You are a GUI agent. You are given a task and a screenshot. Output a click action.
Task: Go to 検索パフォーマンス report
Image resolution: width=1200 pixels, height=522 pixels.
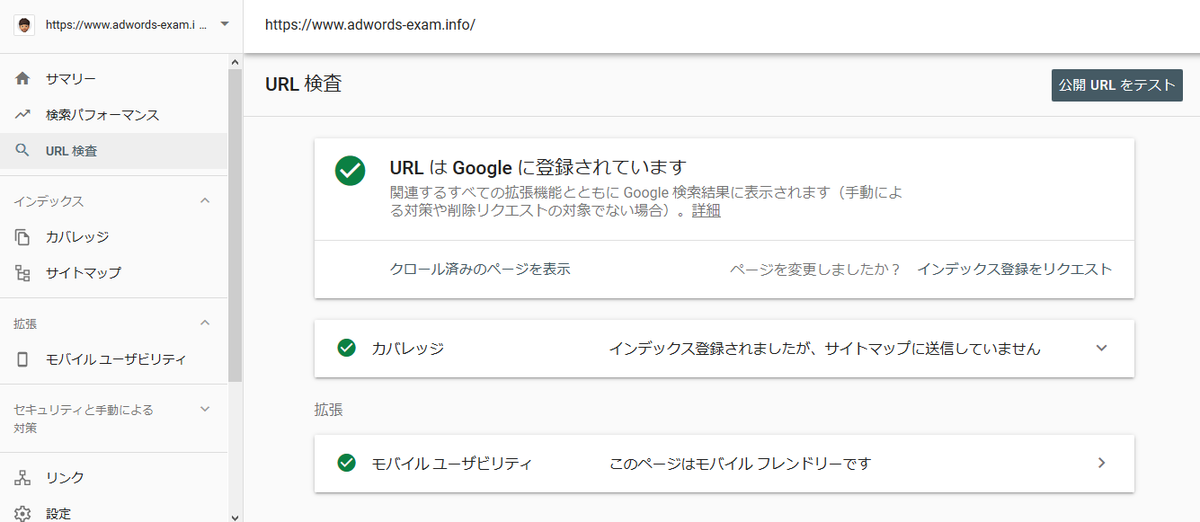coord(114,115)
